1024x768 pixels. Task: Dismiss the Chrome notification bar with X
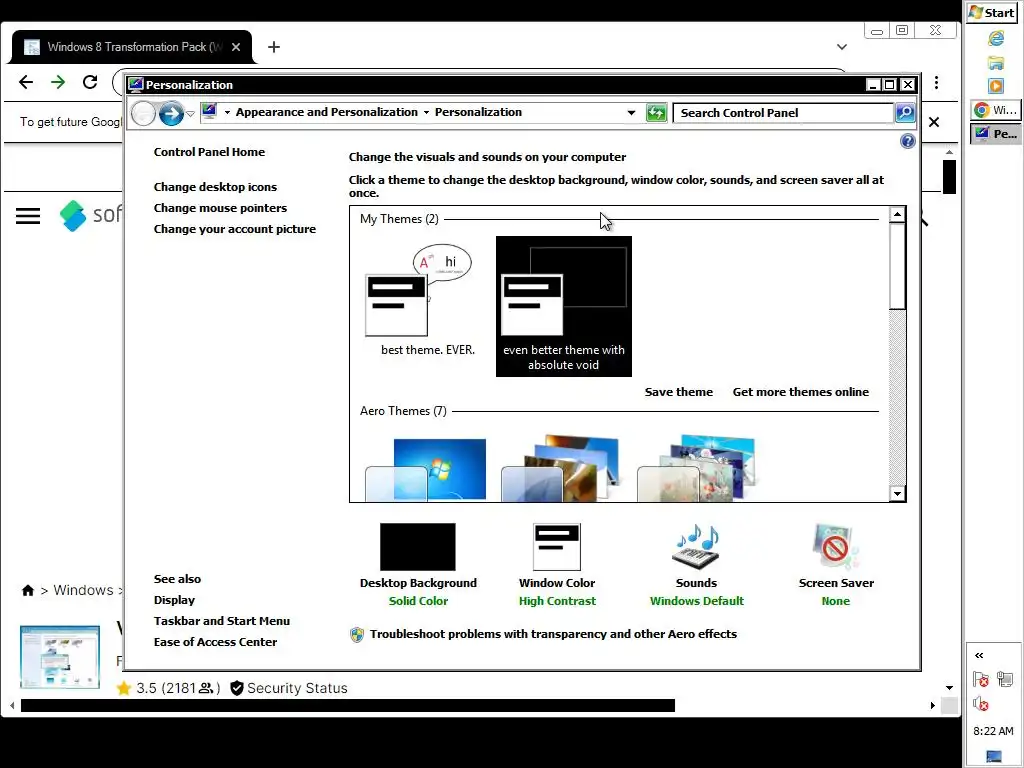934,122
